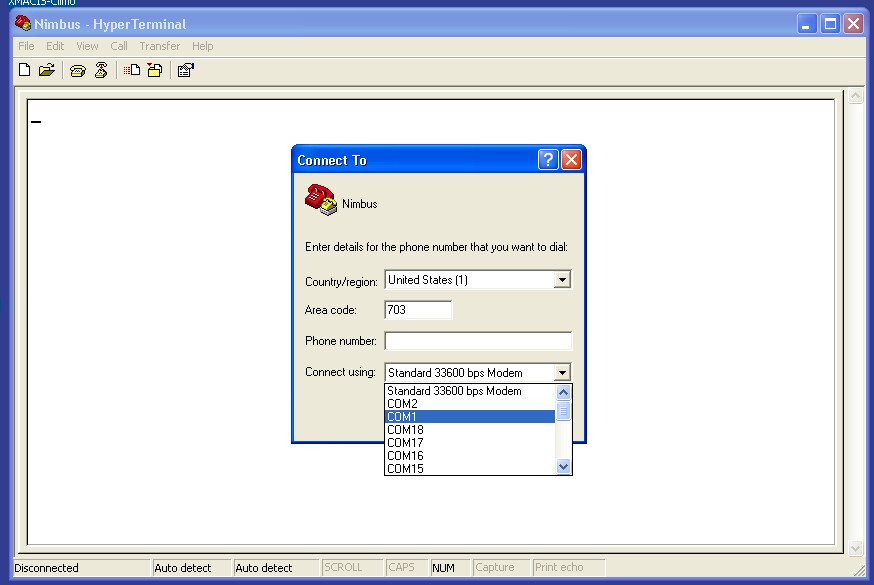The width and height of the screenshot is (874, 585).
Task: Choose COM2 from the list
Action: click(x=470, y=403)
